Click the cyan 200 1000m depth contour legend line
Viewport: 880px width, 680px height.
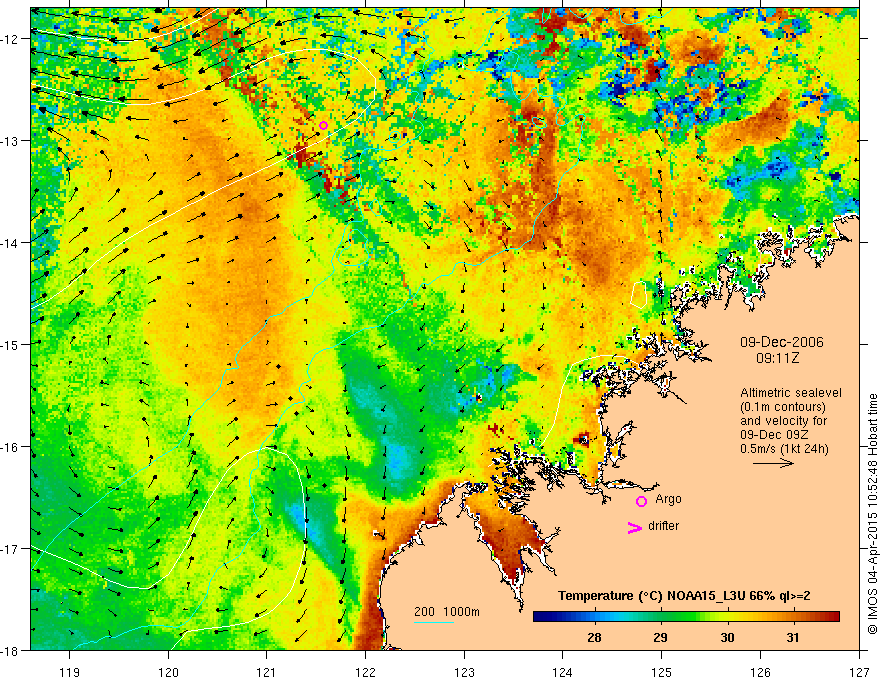pyautogui.click(x=434, y=622)
